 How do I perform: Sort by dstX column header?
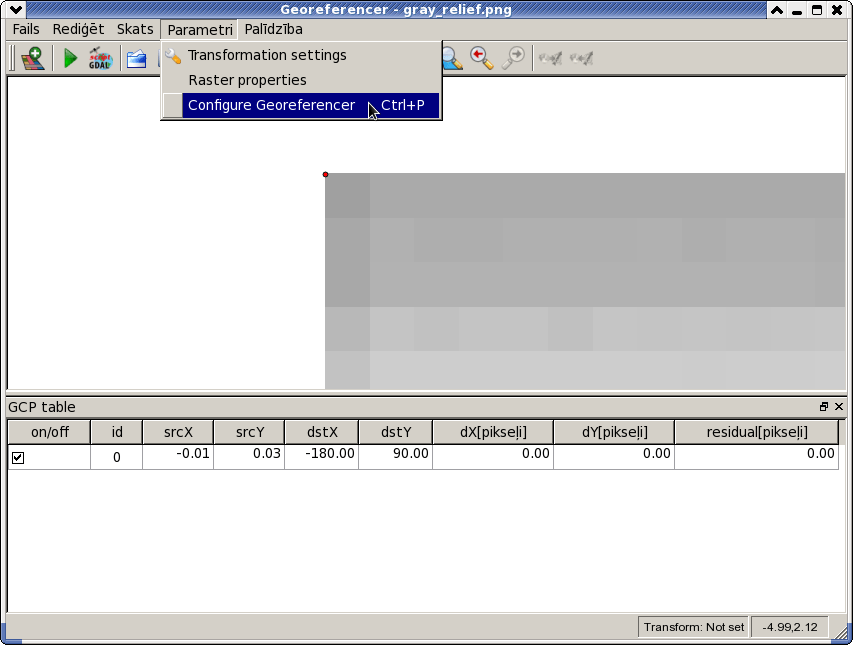click(x=322, y=432)
